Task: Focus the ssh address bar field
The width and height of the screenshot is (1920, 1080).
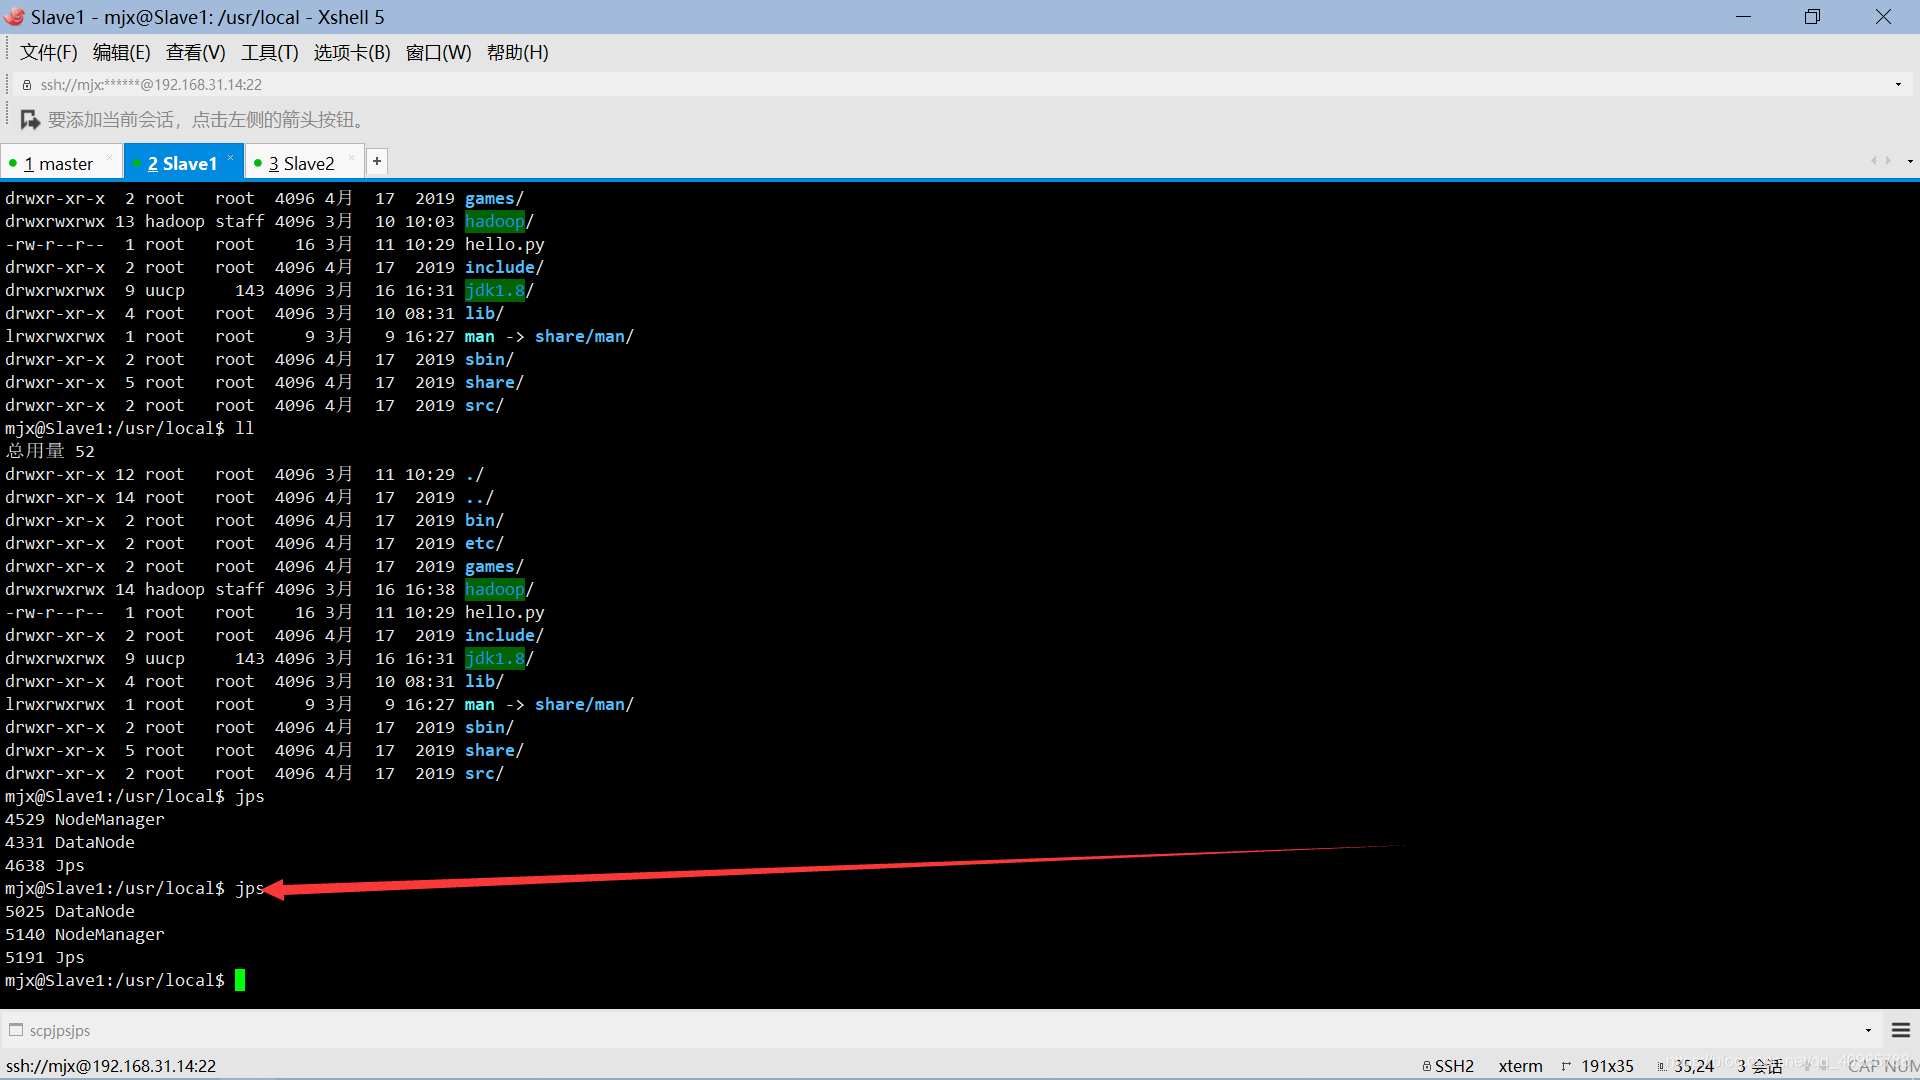Action: pyautogui.click(x=960, y=85)
